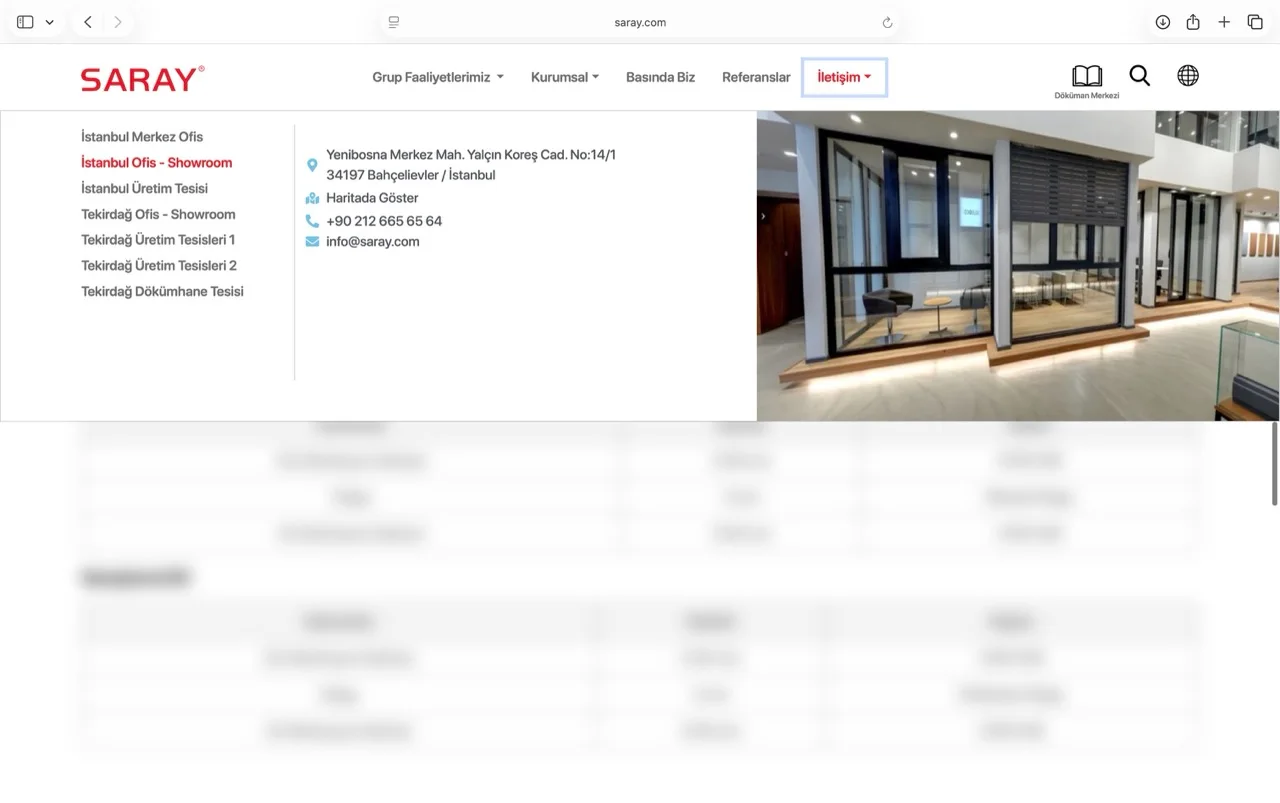Select İstanbul Merkez Ofis location
Screen dimensions: 1280x803
tap(142, 137)
